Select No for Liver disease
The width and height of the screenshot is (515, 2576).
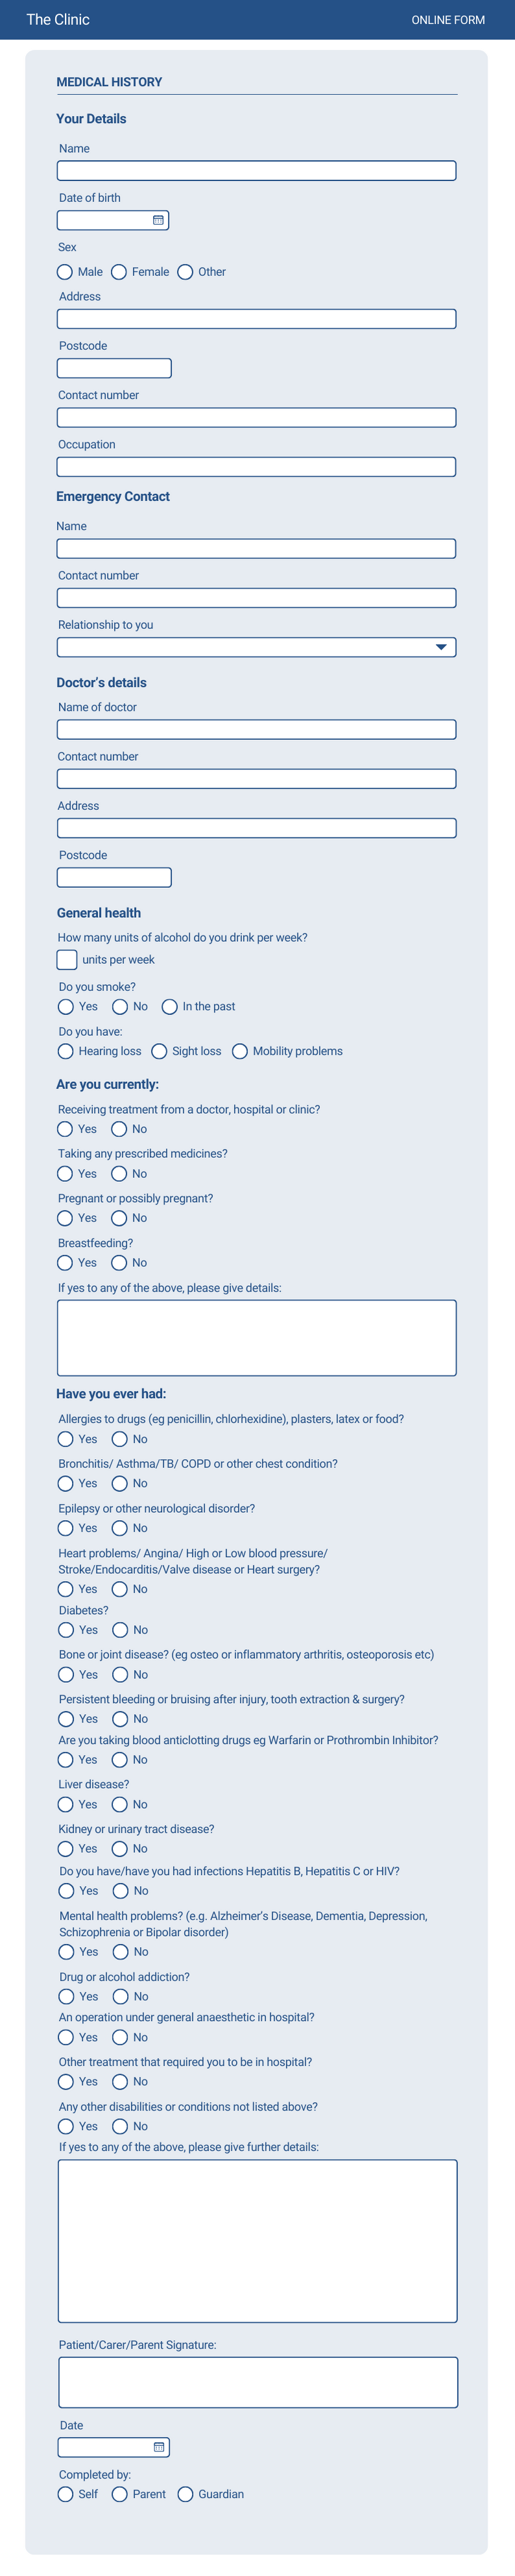tap(120, 1804)
